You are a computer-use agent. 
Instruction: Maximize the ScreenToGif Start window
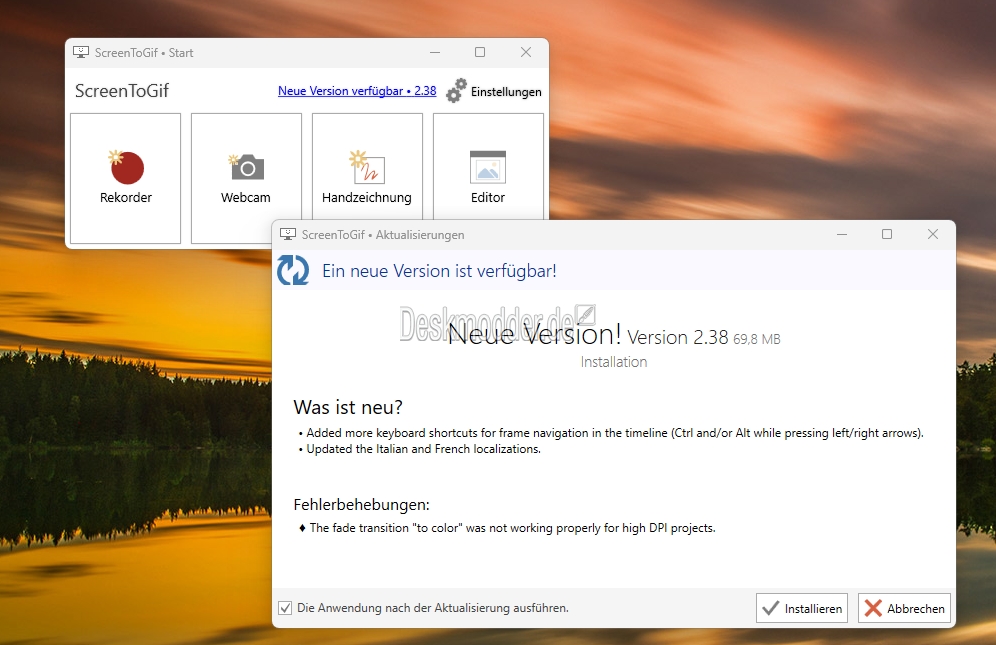click(480, 53)
